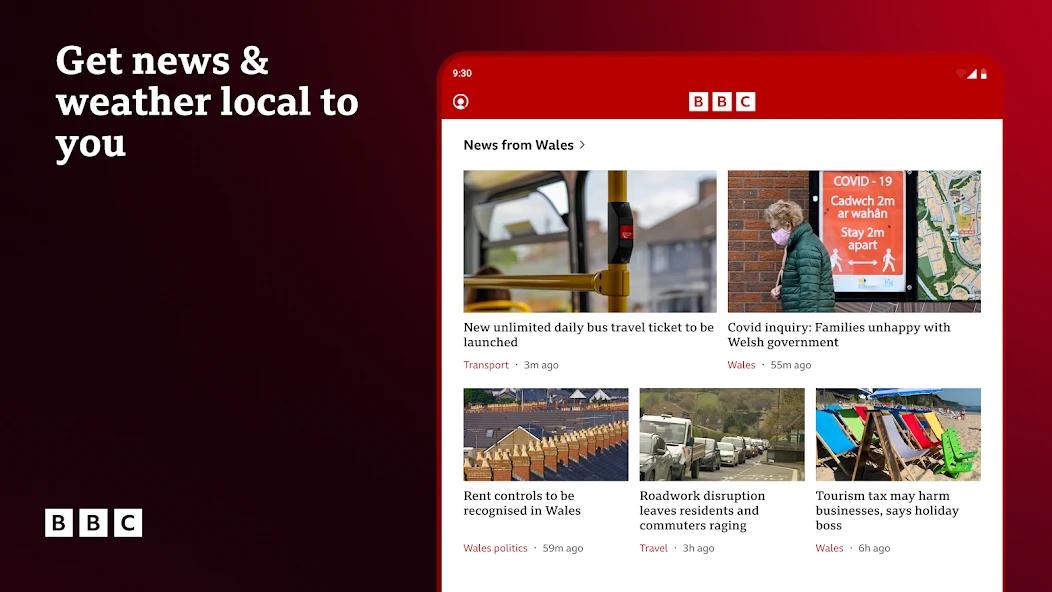Click the 9:30 status bar clock
This screenshot has height=592, width=1052.
pyautogui.click(x=462, y=73)
